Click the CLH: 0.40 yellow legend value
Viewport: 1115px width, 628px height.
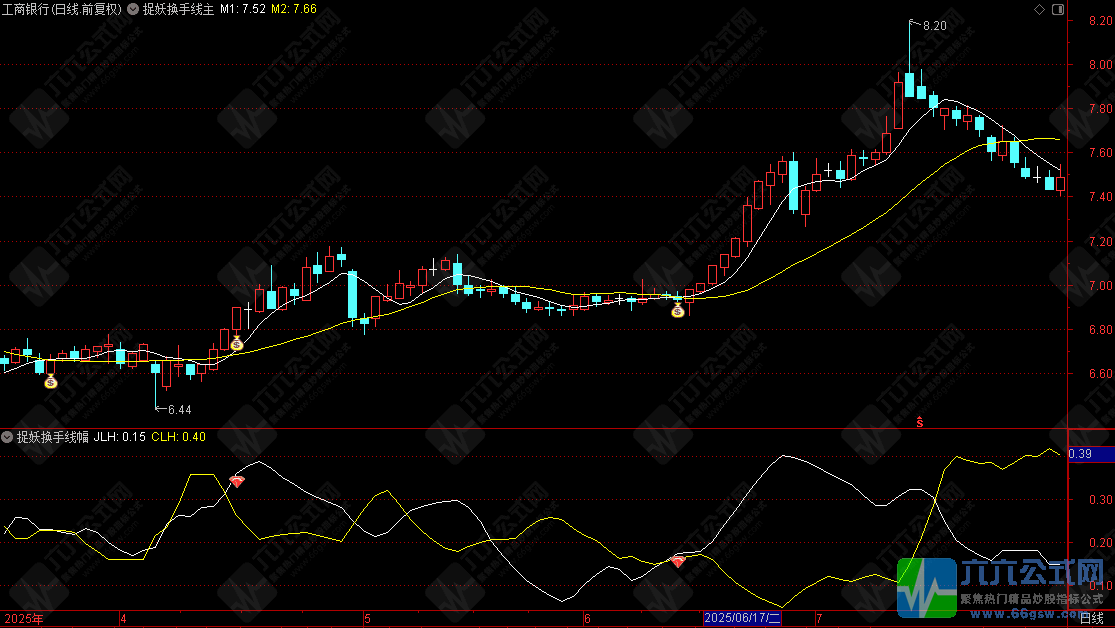(178, 437)
